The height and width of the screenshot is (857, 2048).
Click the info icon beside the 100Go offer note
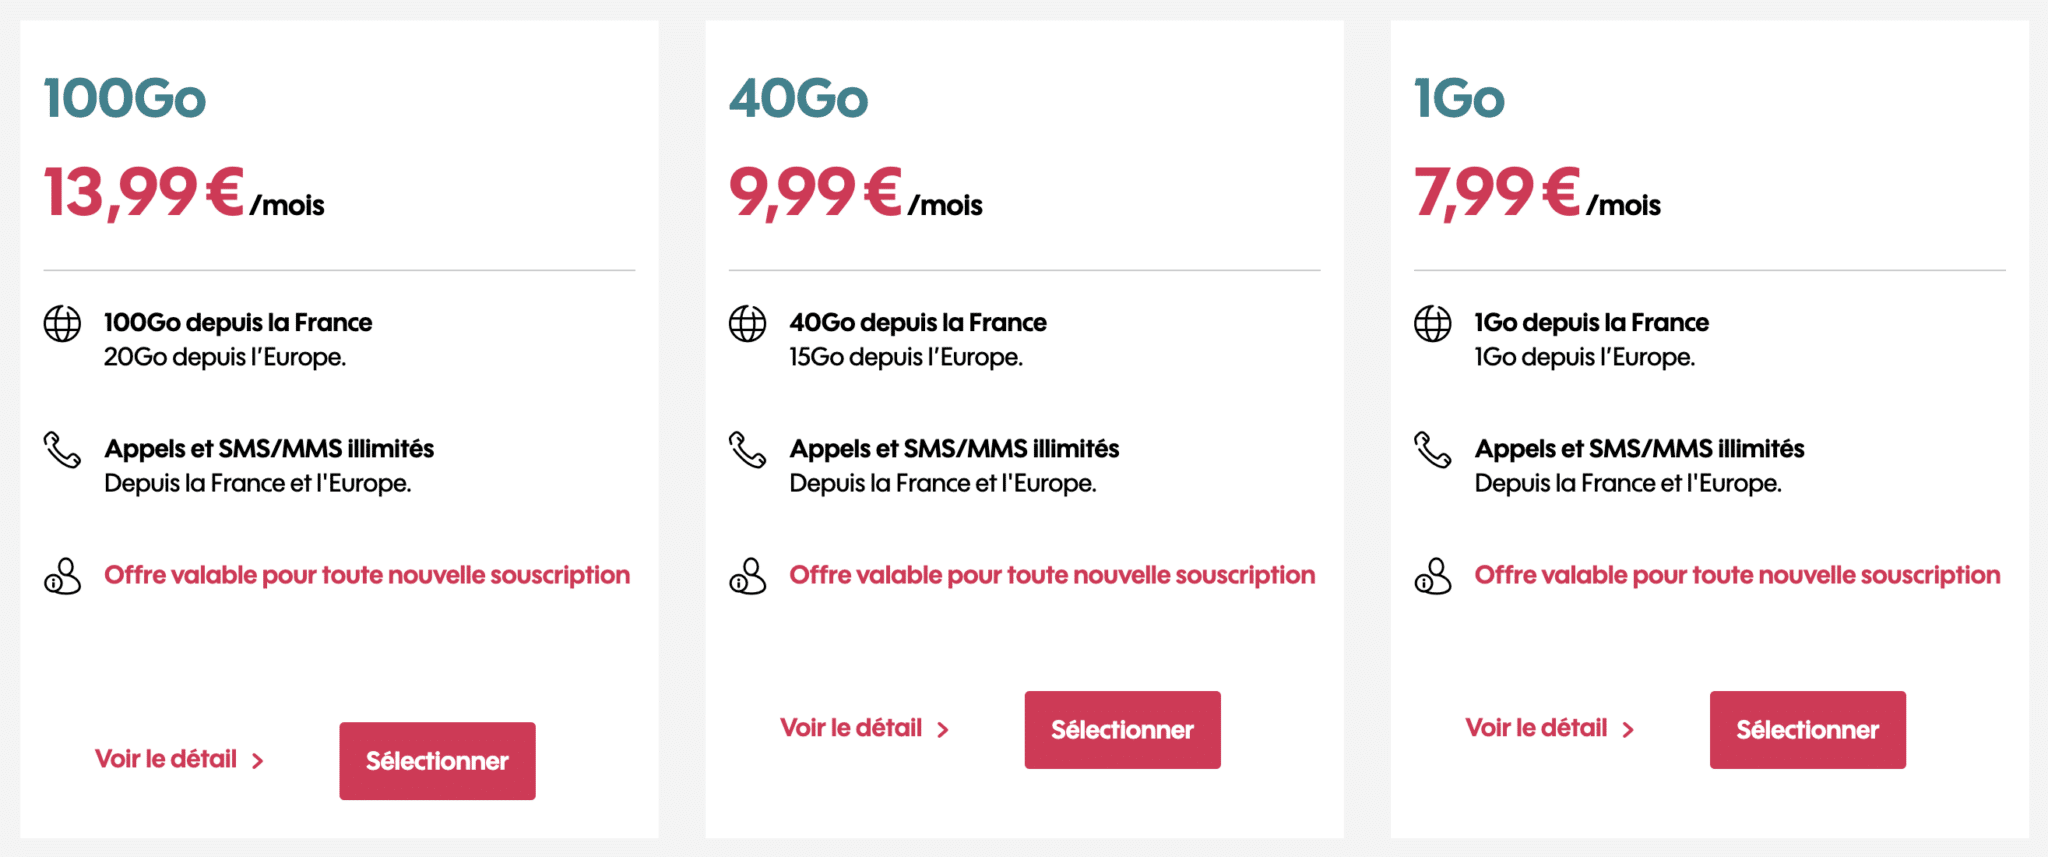(62, 577)
